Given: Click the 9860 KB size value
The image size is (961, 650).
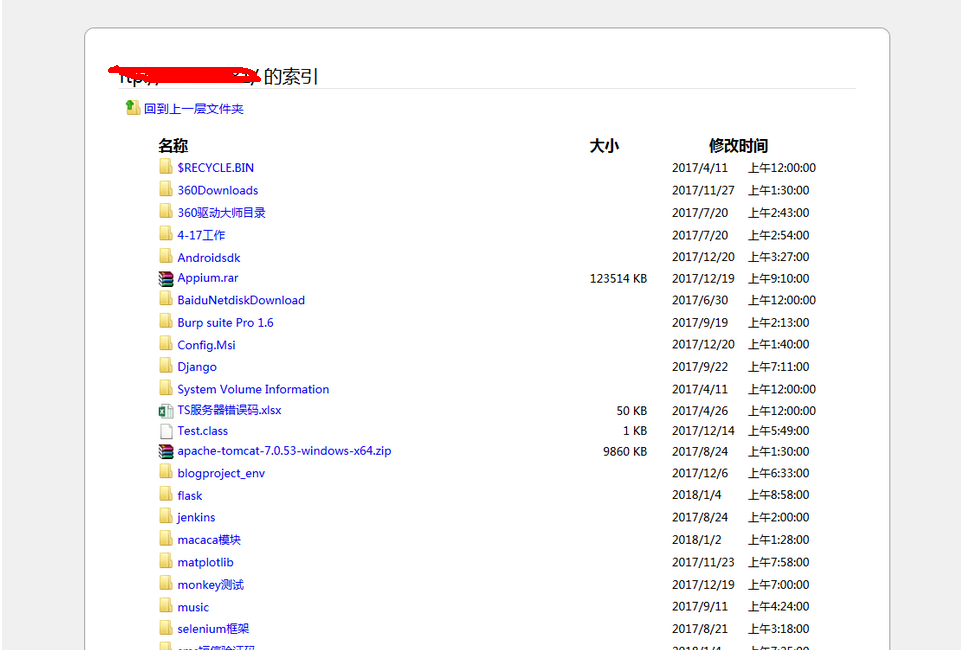Looking at the screenshot, I should (x=625, y=452).
